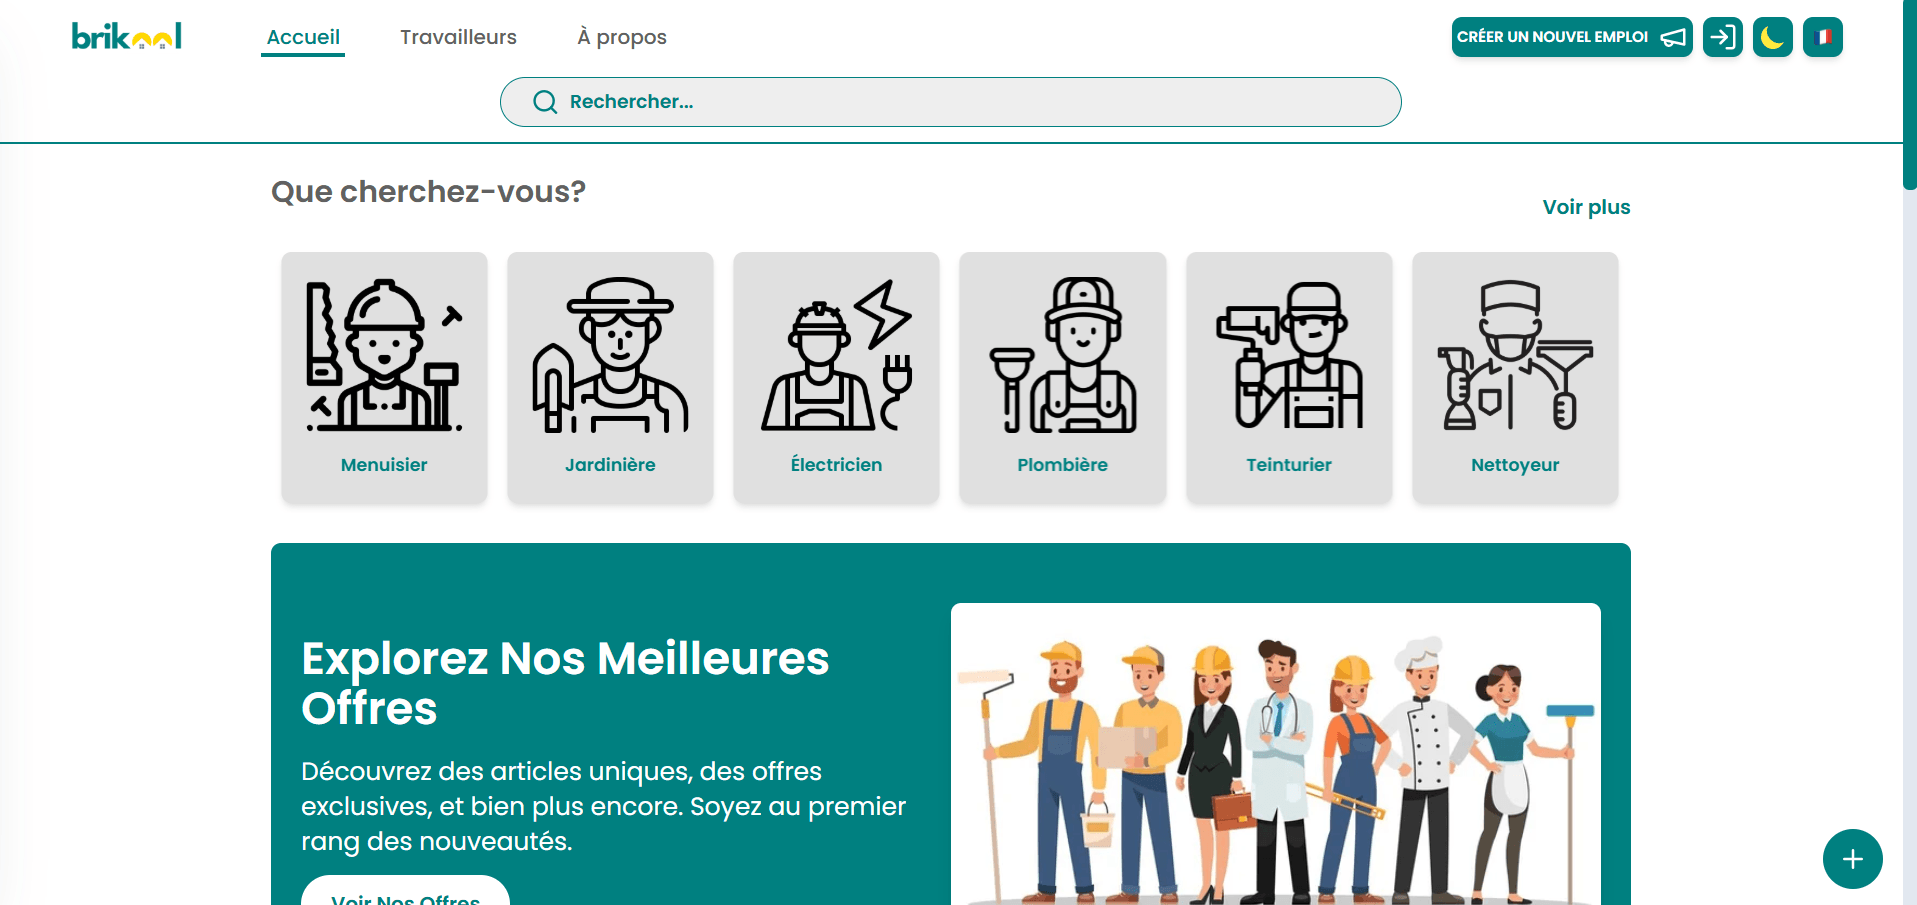The width and height of the screenshot is (1917, 905).
Task: Click Créer un nouvel emploi button
Action: pyautogui.click(x=1572, y=37)
